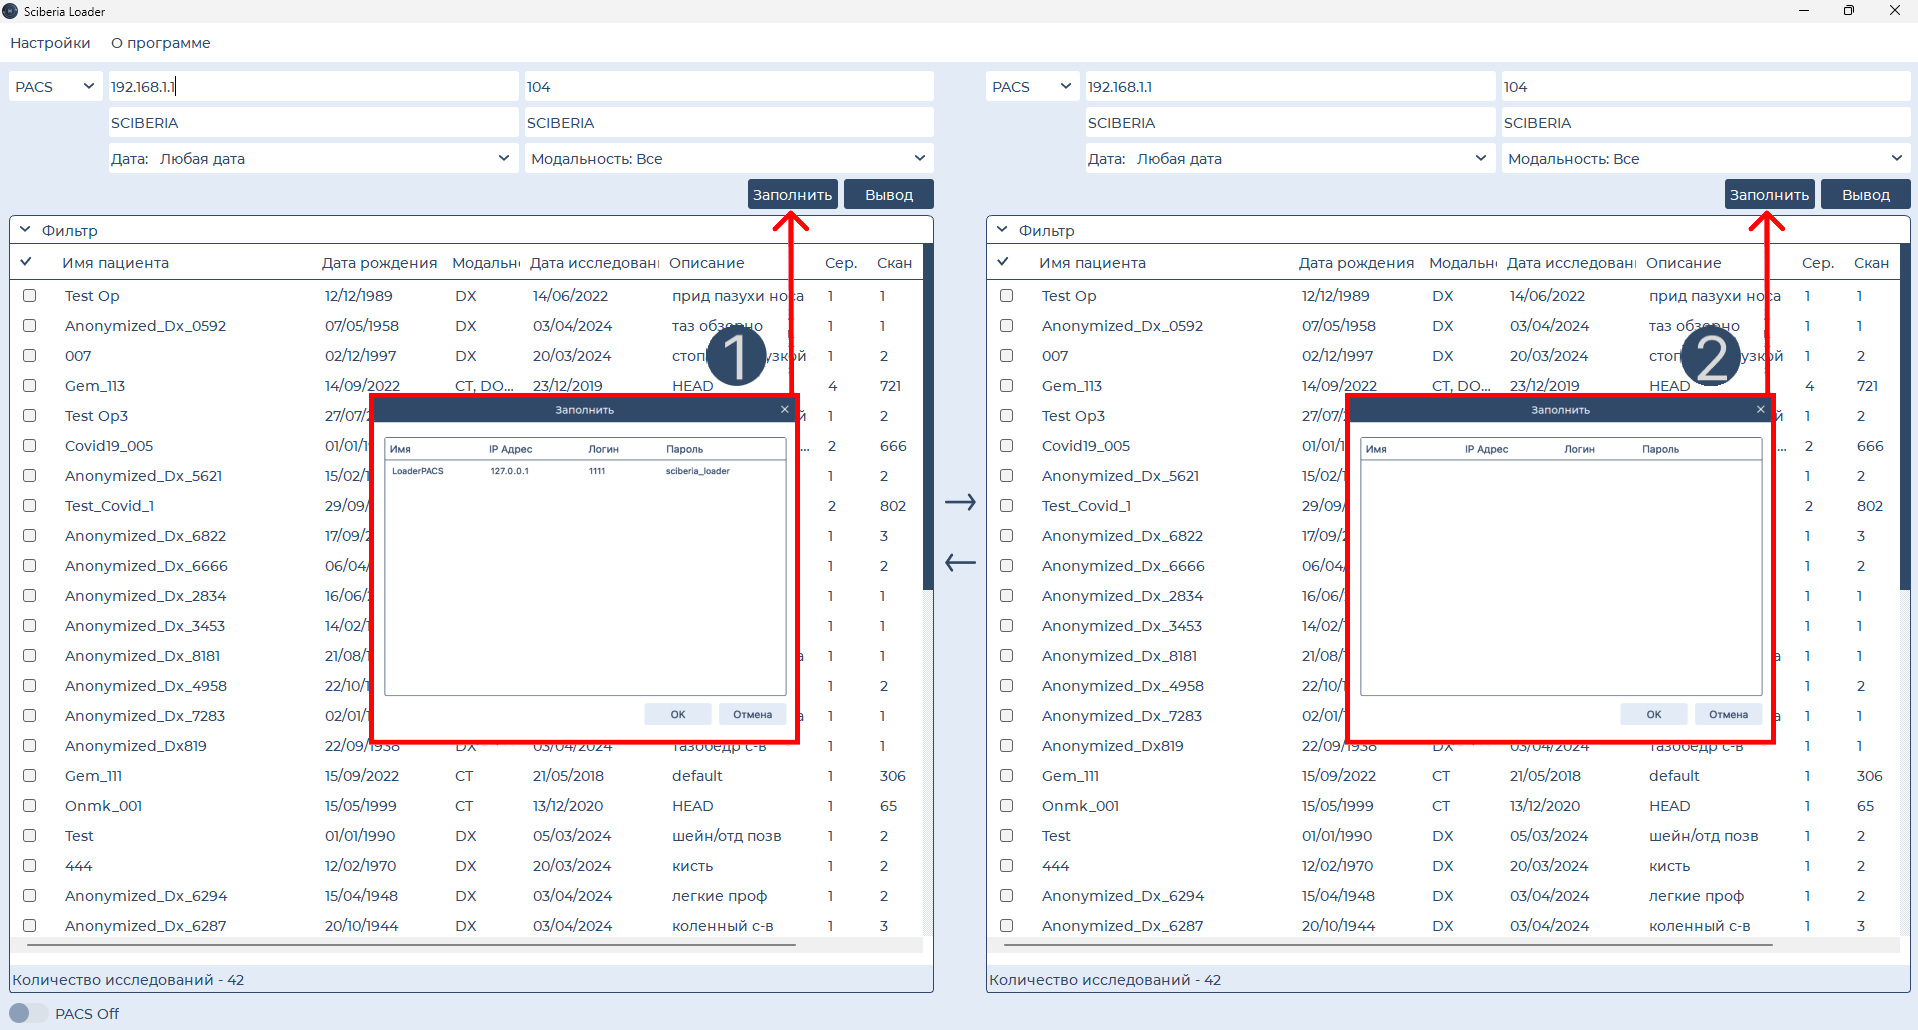Click scan count 721 in left panel
Screen dimensions: 1918x1030
[x=890, y=386]
